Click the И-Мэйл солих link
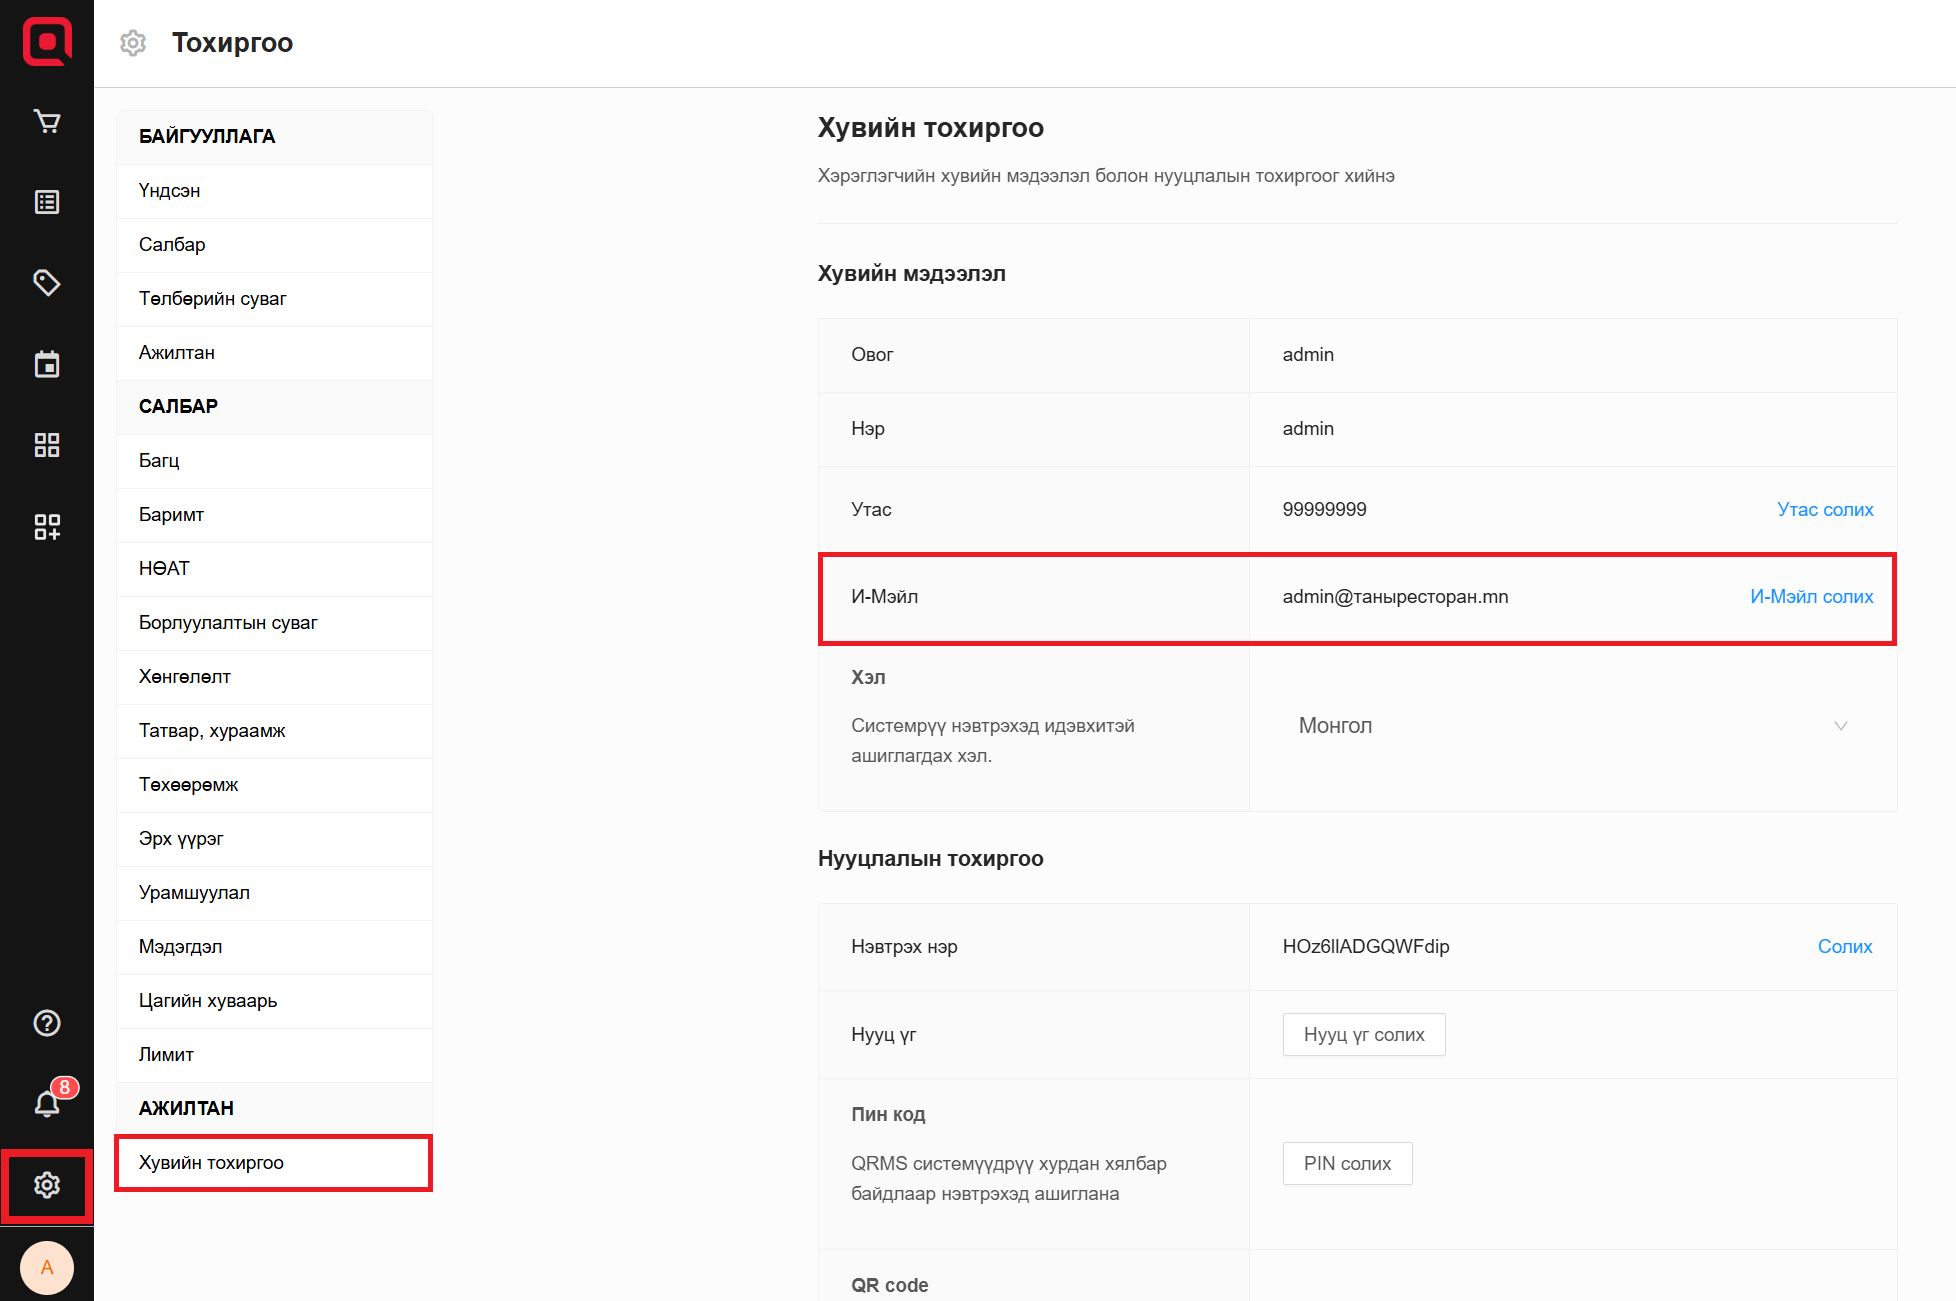The width and height of the screenshot is (1956, 1301). pos(1811,597)
